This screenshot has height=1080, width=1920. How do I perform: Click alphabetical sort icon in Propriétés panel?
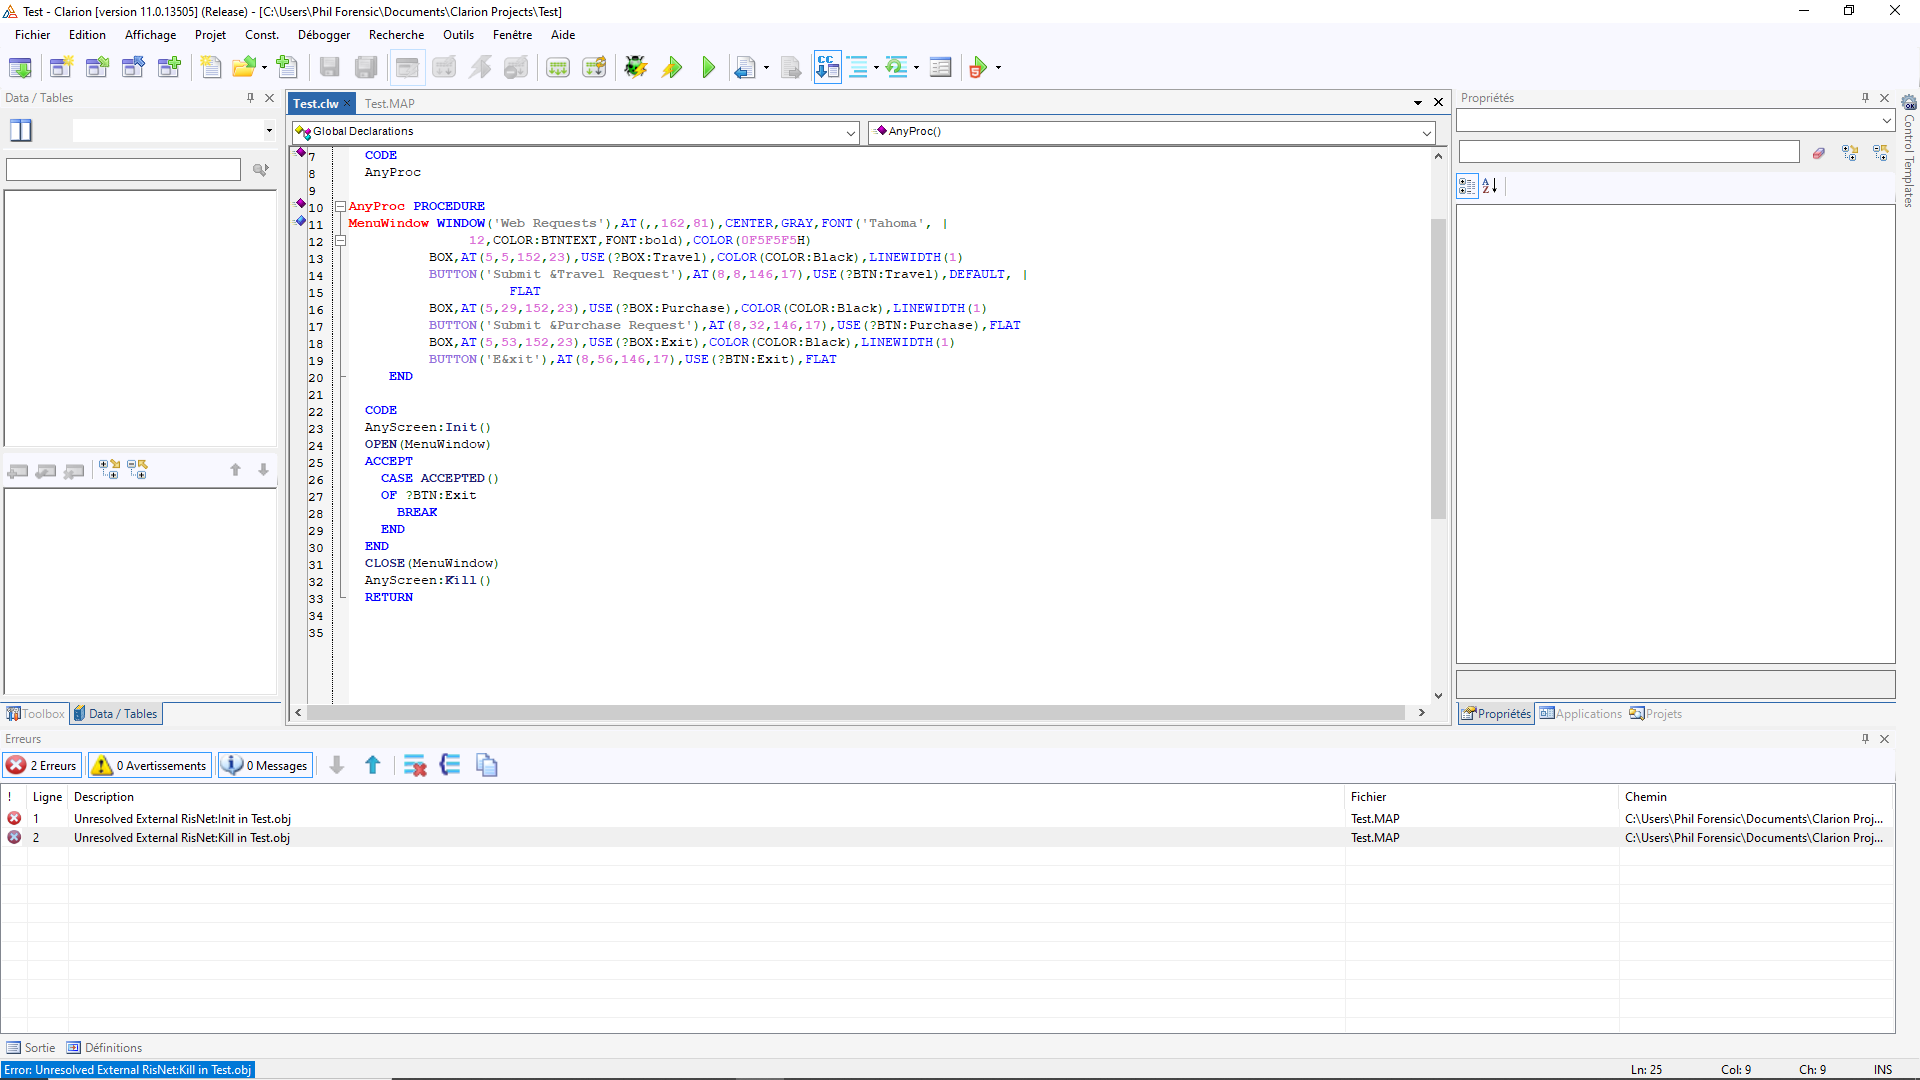pyautogui.click(x=1490, y=186)
